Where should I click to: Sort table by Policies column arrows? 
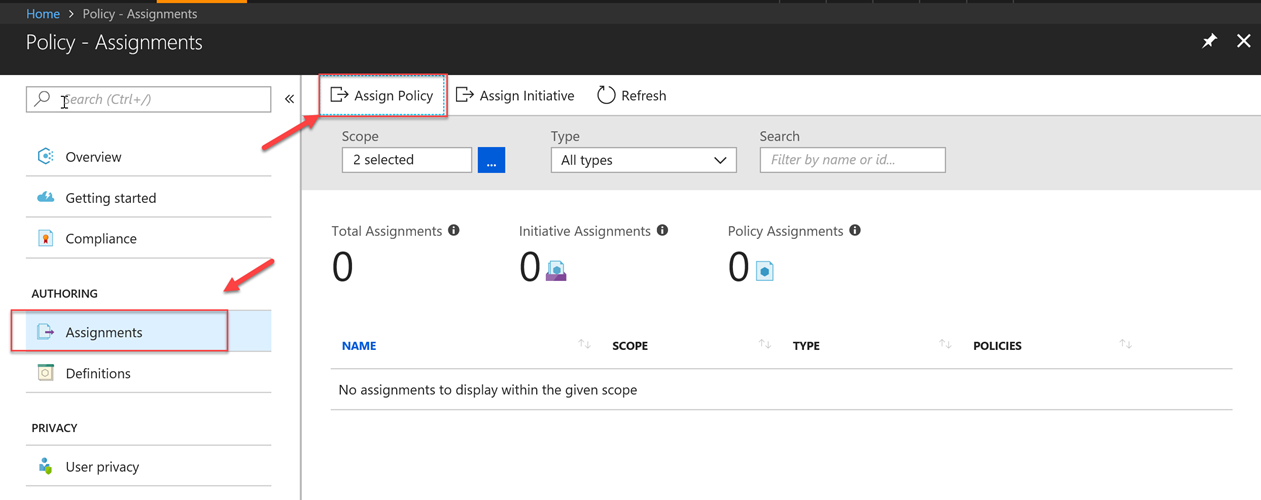coord(1126,345)
